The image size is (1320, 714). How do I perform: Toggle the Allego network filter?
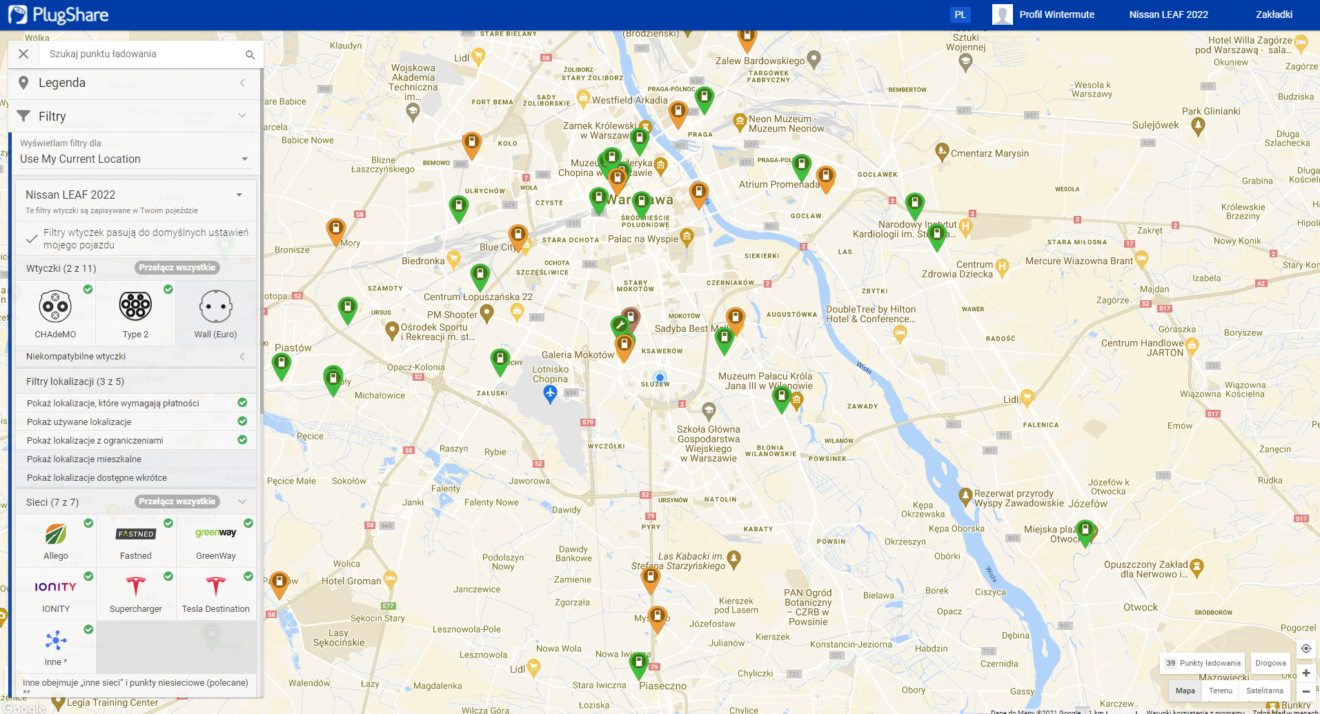click(x=56, y=541)
